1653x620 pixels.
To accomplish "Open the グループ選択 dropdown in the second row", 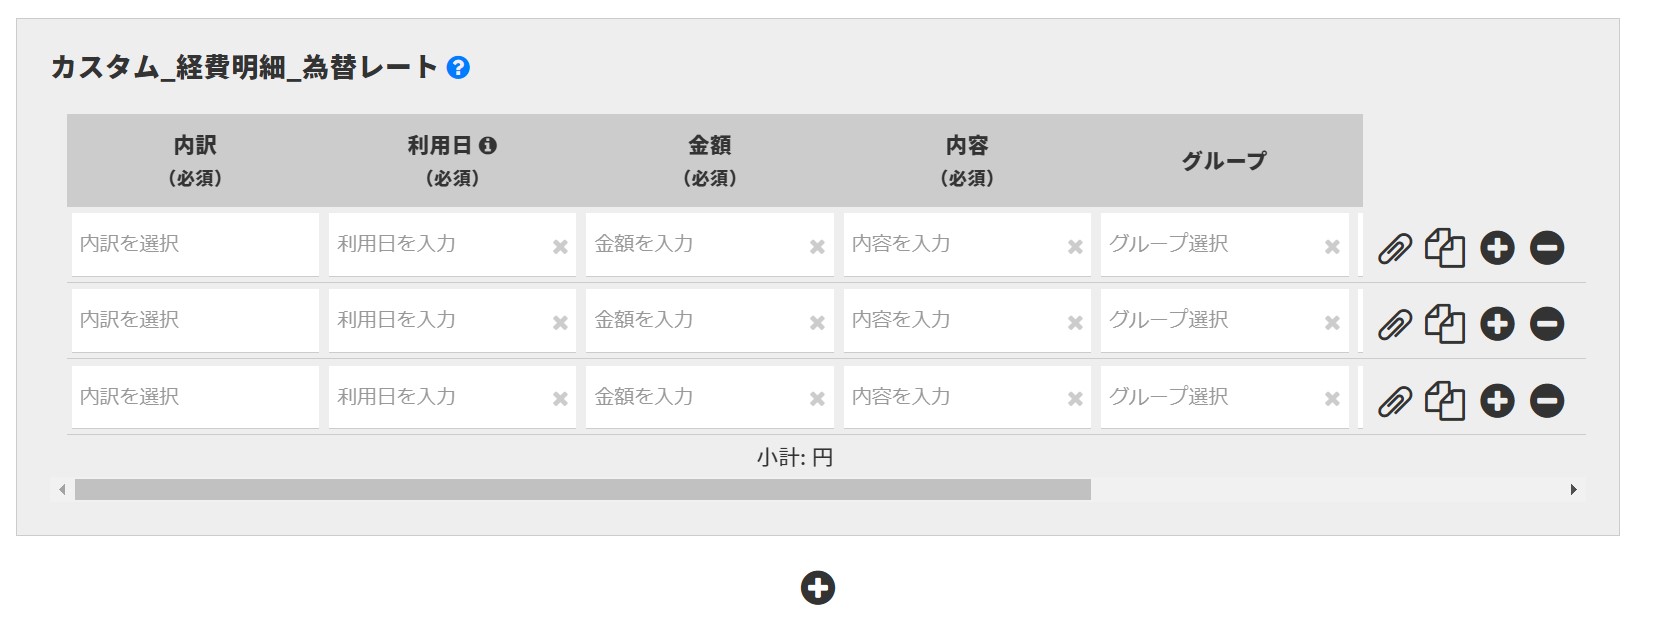I will tap(1210, 320).
